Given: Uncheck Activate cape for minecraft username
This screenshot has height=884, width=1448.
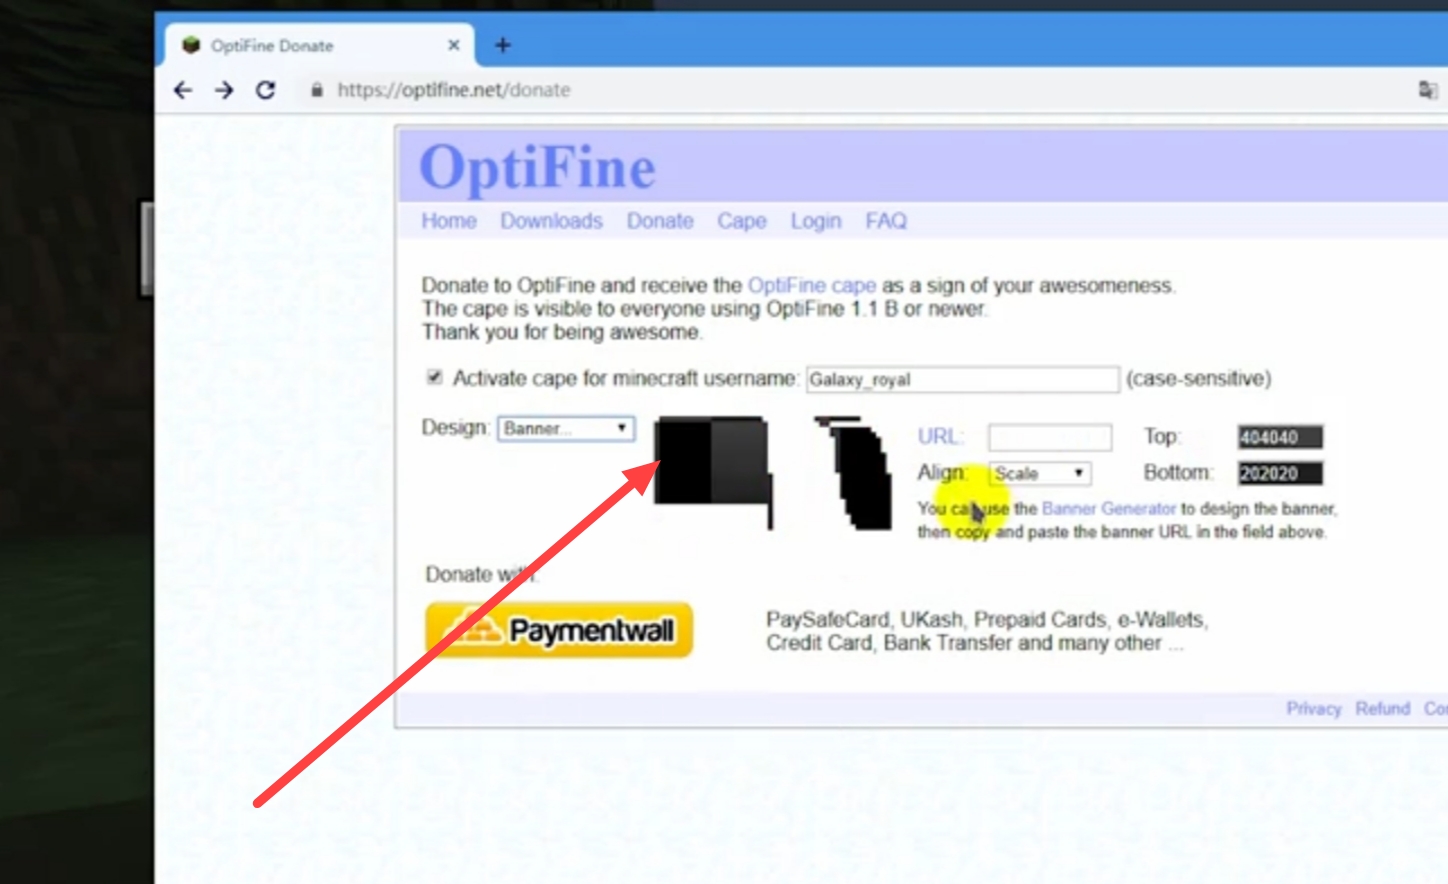Looking at the screenshot, I should point(434,377).
